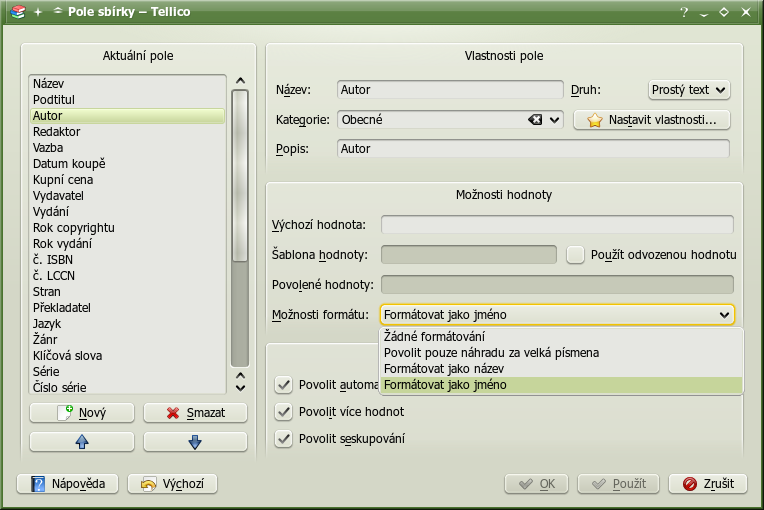Screen dimensions: 764x510
Task: Select Autor in the field list
Action: [x=127, y=116]
